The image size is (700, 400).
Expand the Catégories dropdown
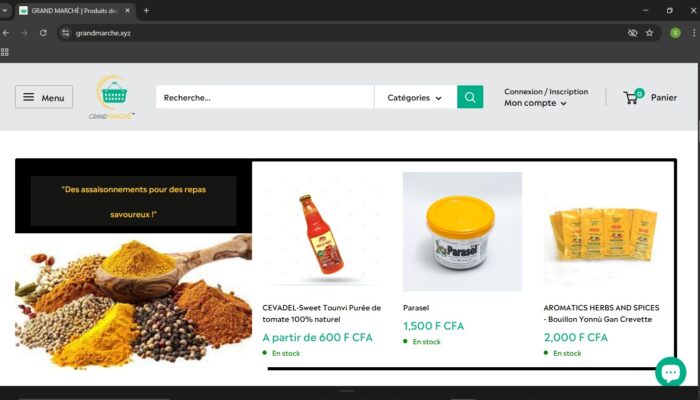tap(415, 97)
